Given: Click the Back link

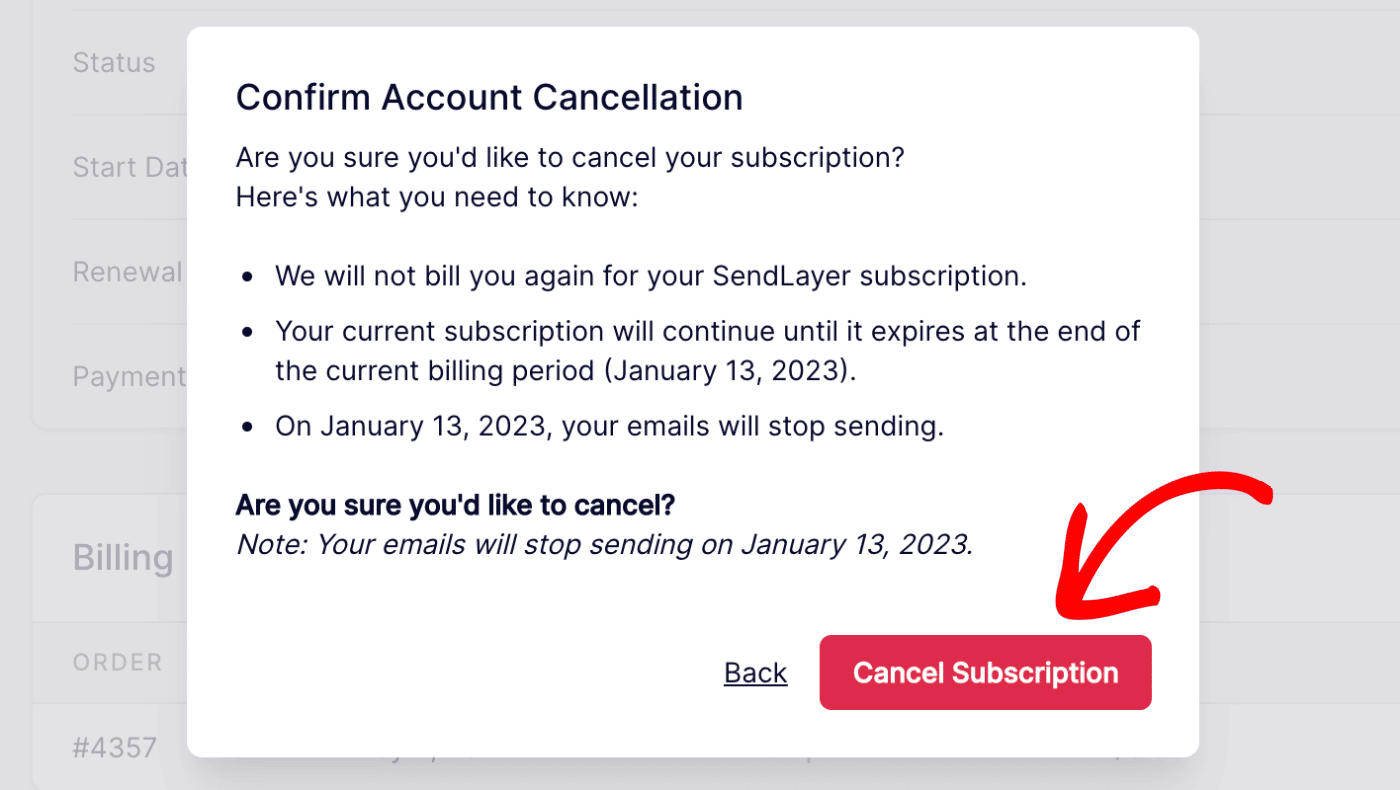Looking at the screenshot, I should point(755,672).
